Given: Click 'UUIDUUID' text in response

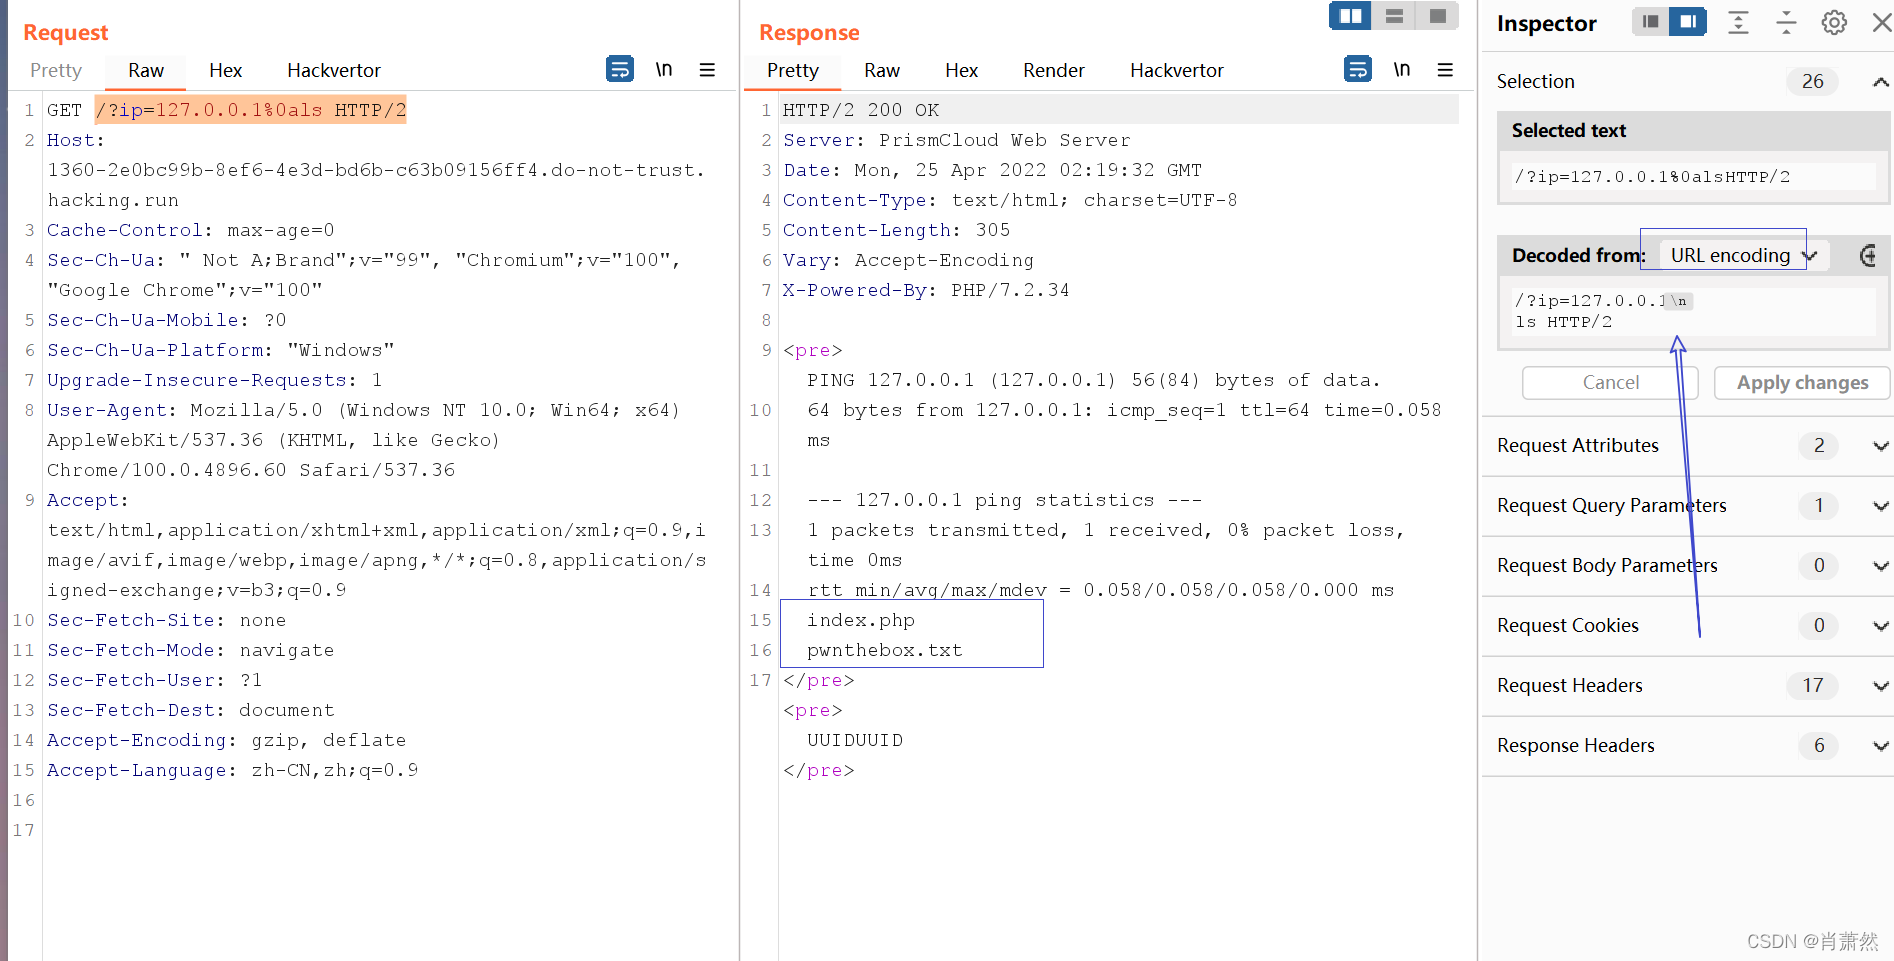Looking at the screenshot, I should pos(855,740).
